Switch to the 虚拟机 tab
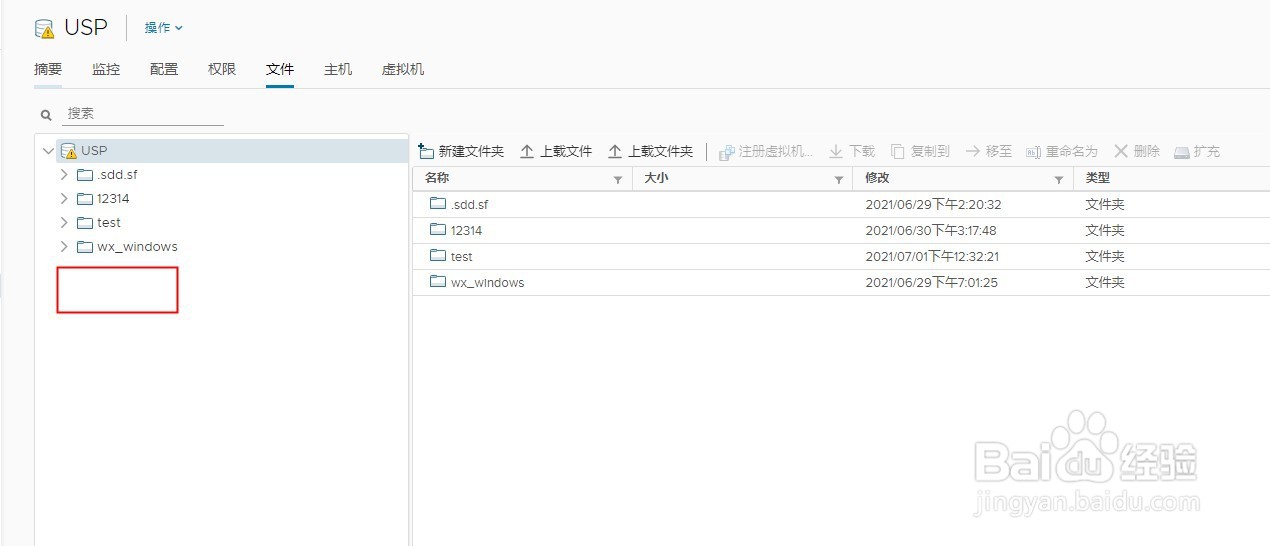The height and width of the screenshot is (546, 1270). (x=403, y=69)
